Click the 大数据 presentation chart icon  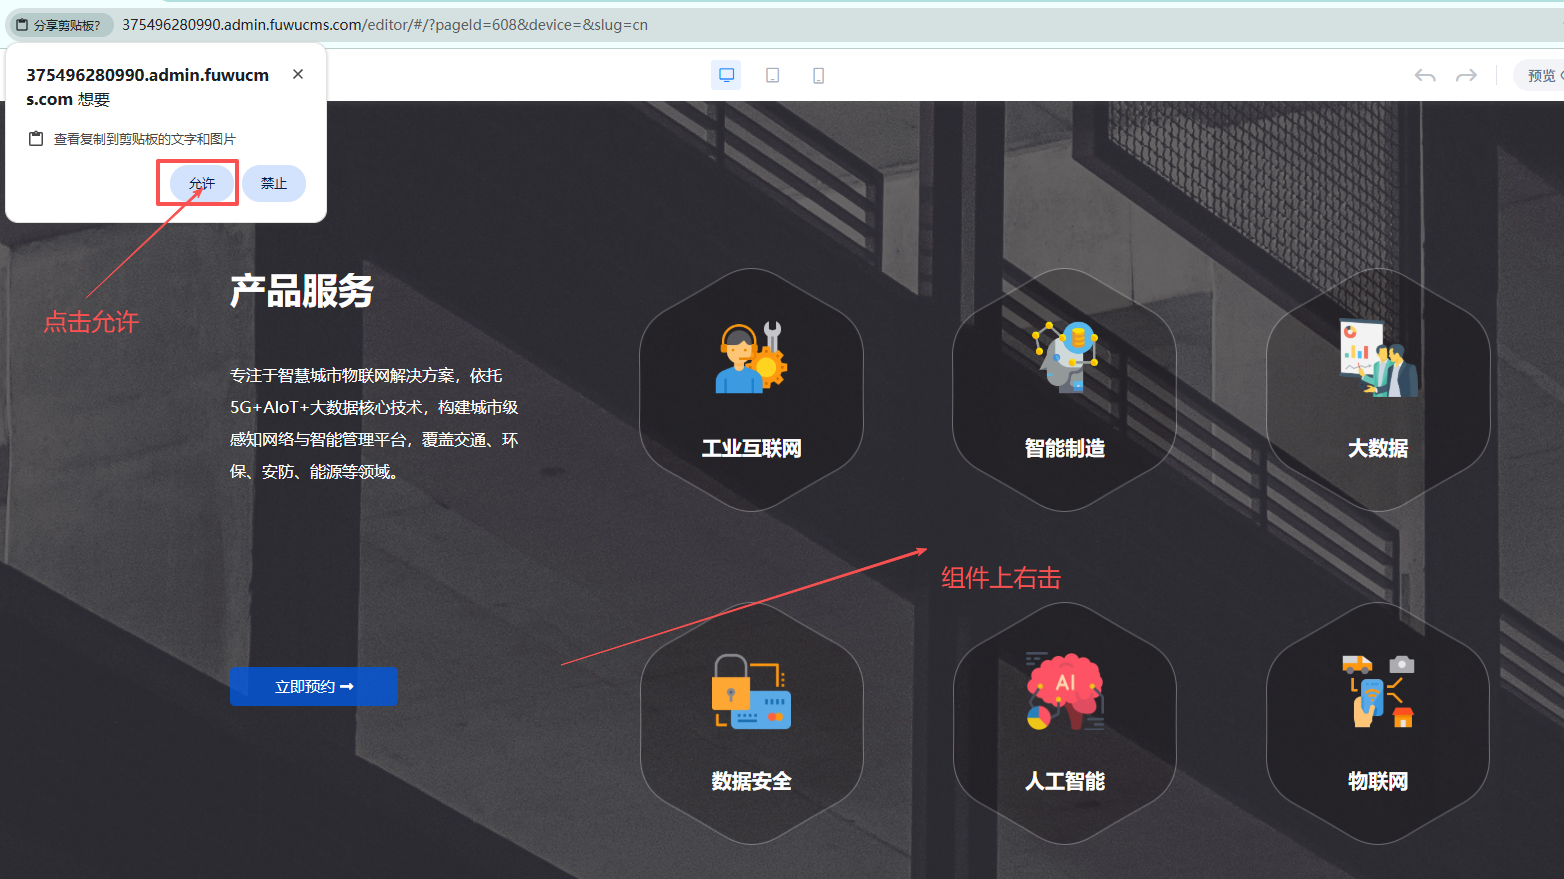click(x=1378, y=358)
